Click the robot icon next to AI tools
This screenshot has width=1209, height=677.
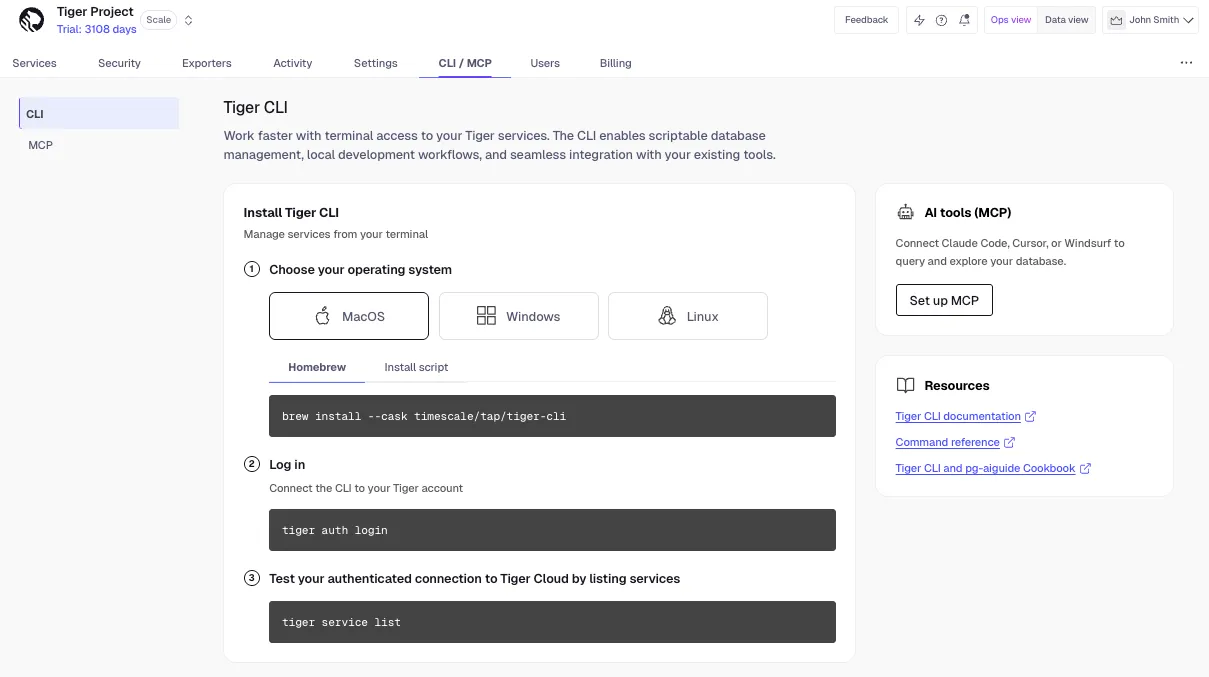tap(906, 212)
